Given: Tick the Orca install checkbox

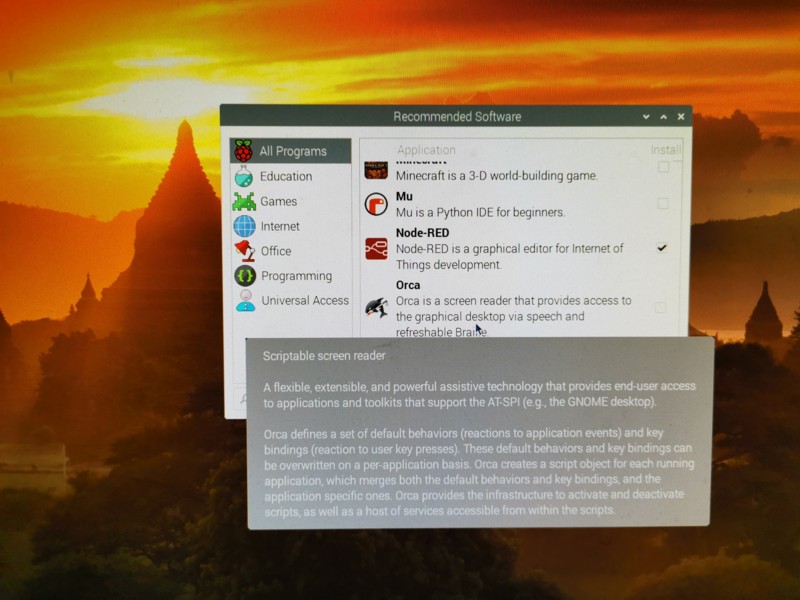Looking at the screenshot, I should [x=661, y=307].
